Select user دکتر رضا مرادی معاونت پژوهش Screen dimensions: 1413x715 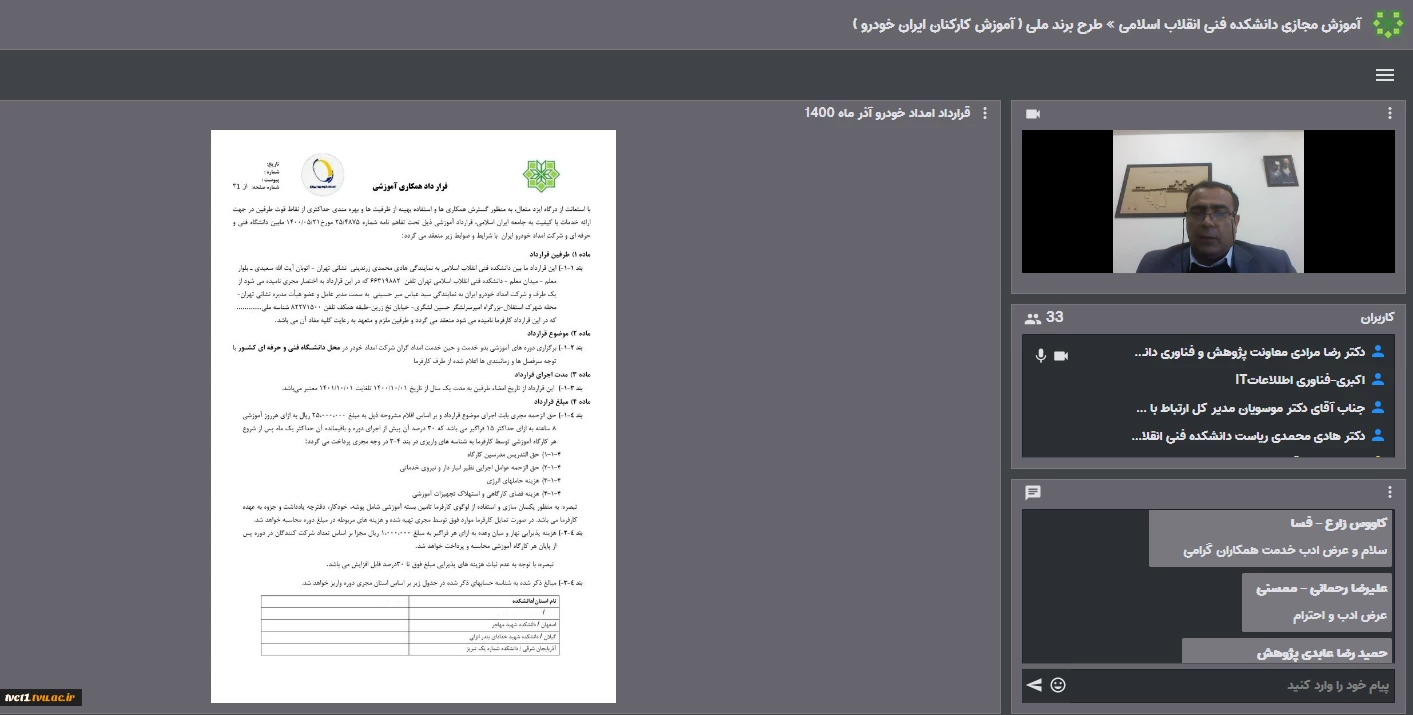click(x=1250, y=352)
